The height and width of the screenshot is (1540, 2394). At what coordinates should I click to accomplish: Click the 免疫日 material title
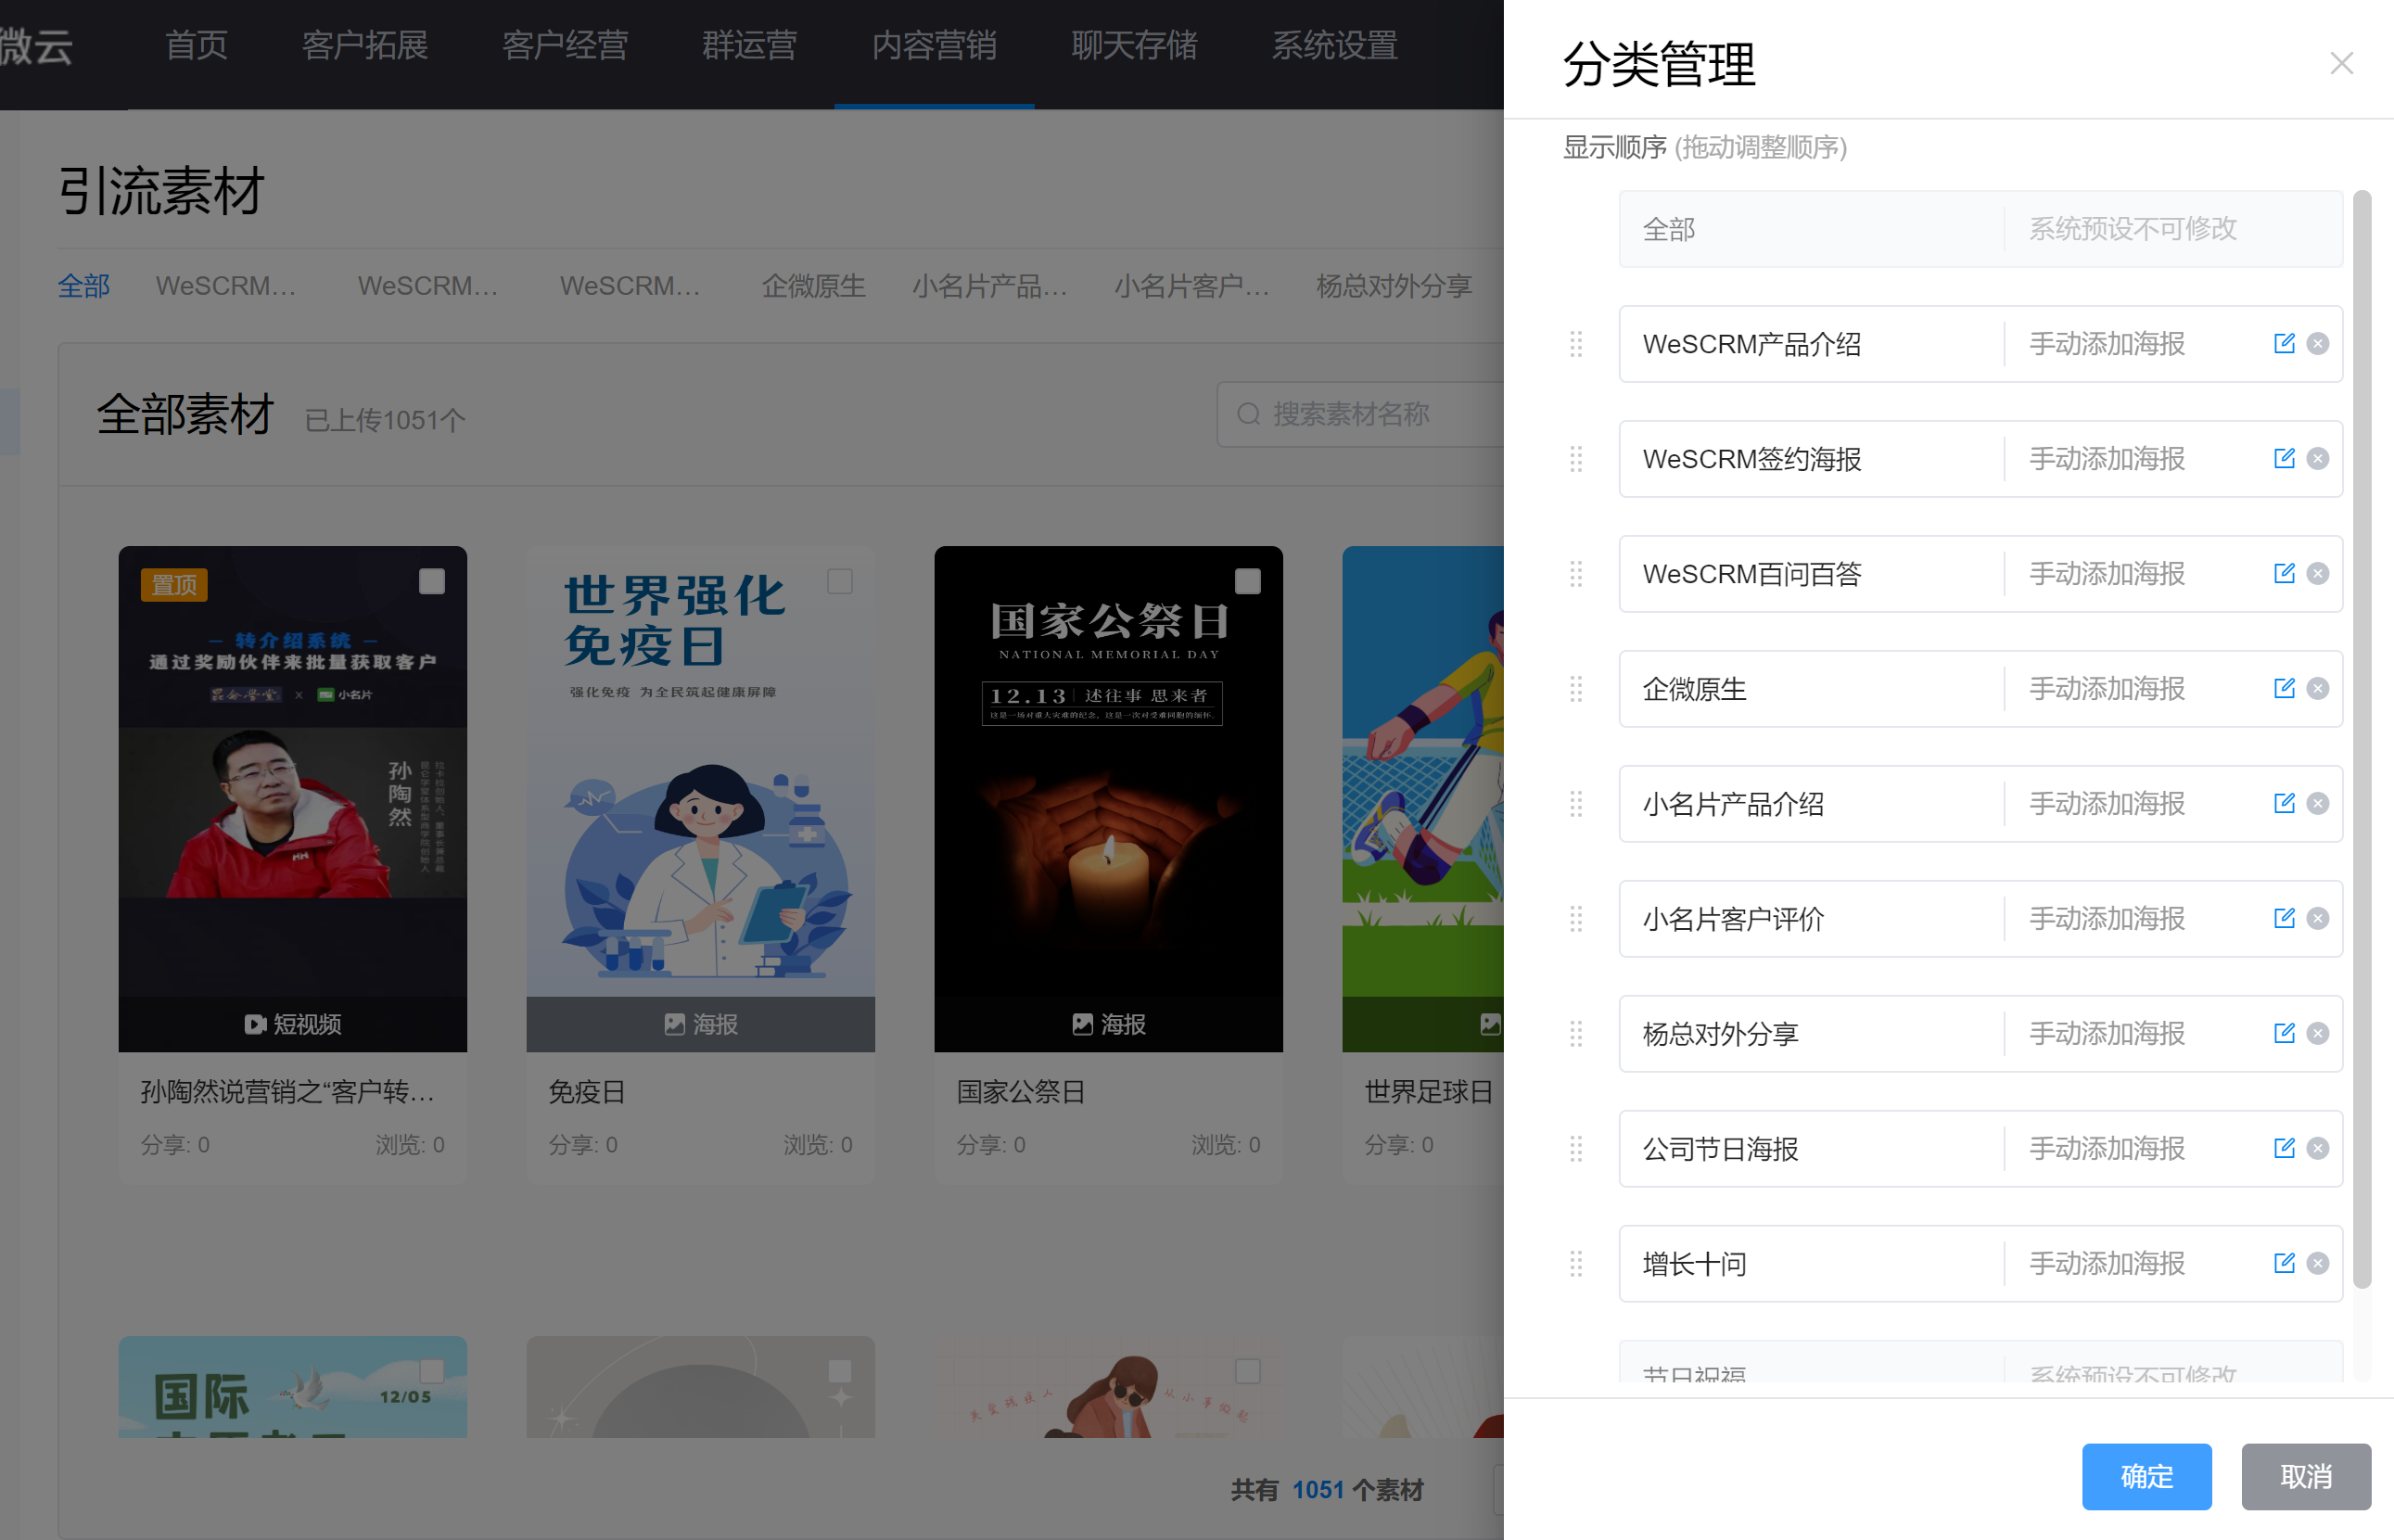click(587, 1092)
